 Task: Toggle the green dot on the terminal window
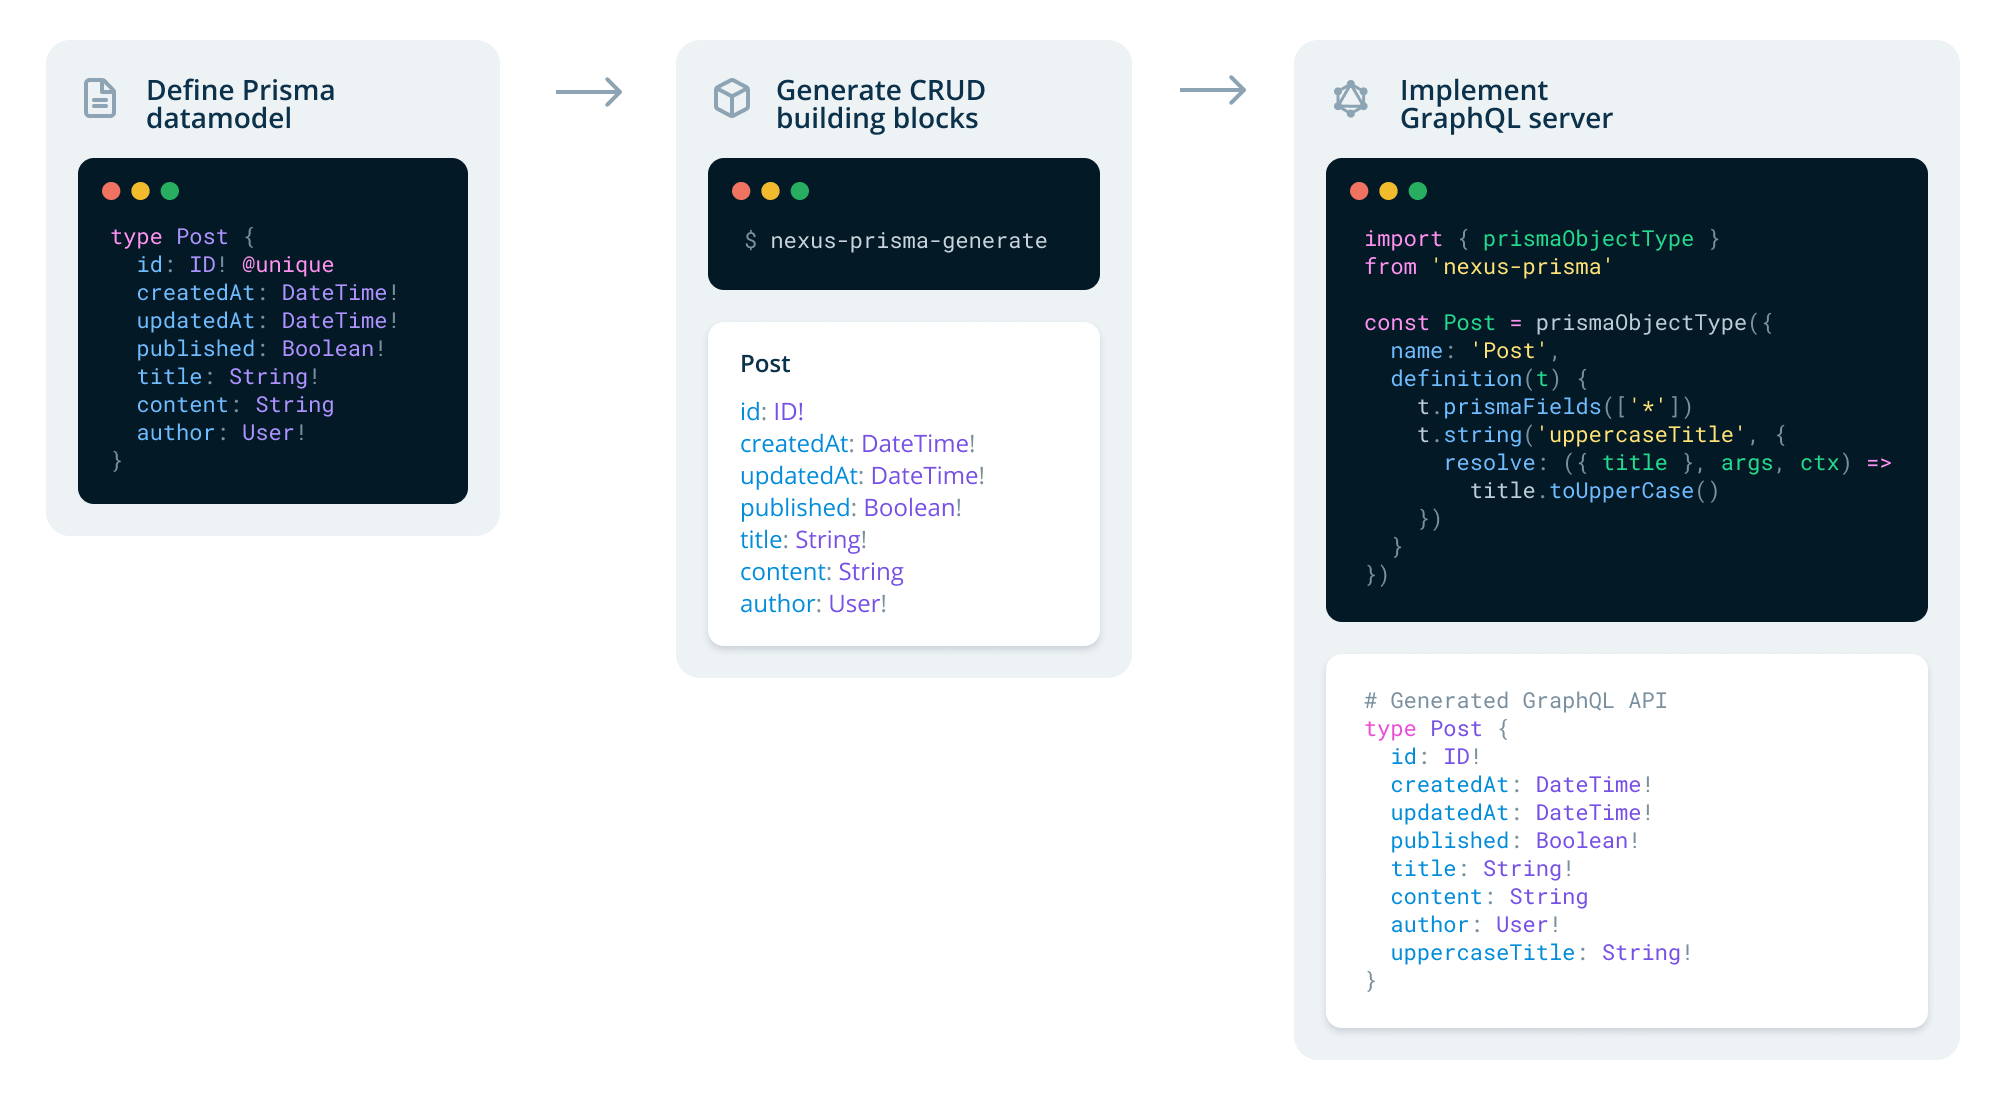click(x=799, y=190)
